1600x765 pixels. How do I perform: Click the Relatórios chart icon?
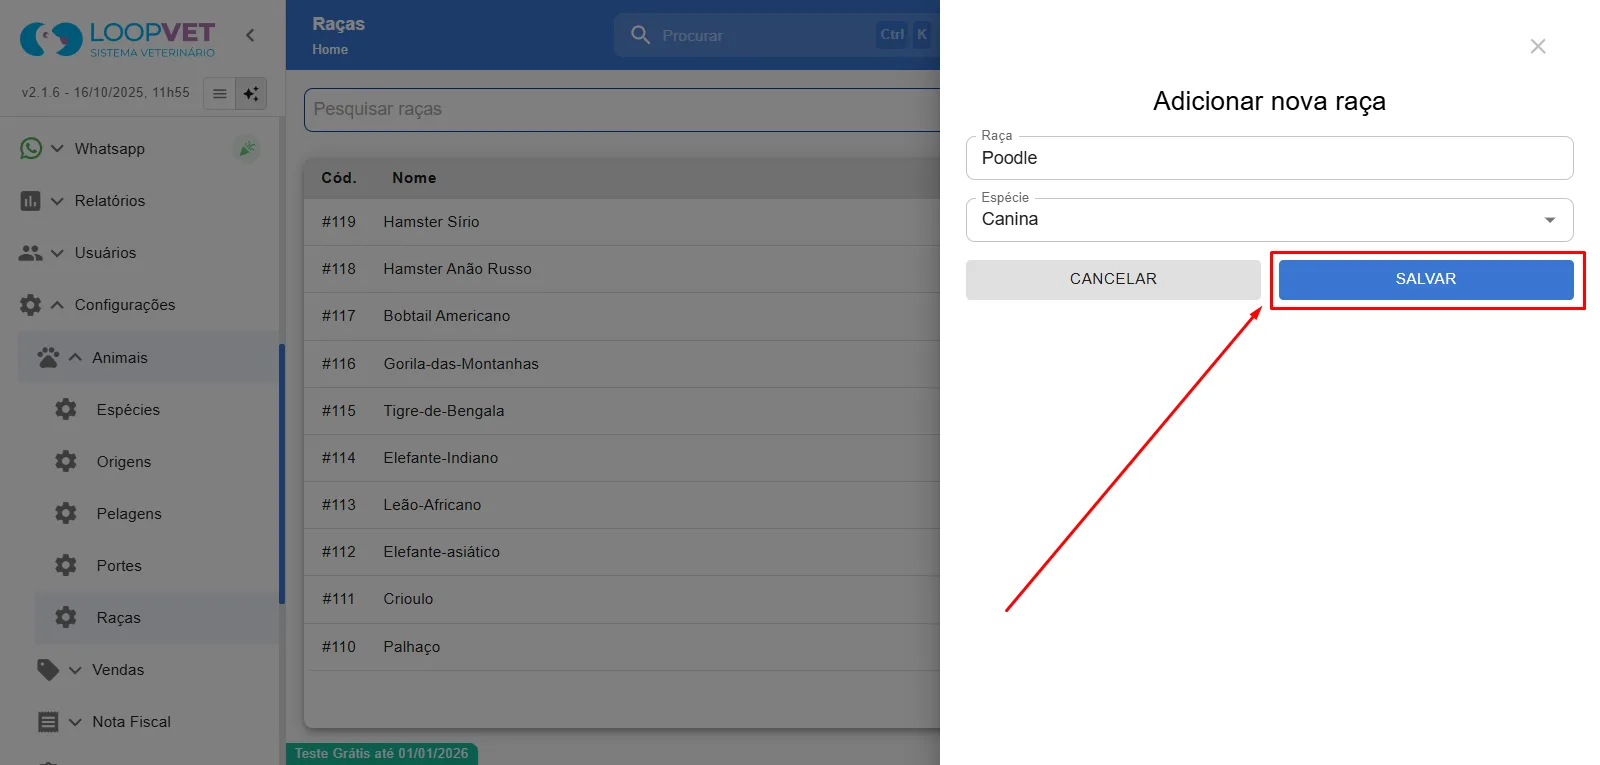tap(31, 201)
